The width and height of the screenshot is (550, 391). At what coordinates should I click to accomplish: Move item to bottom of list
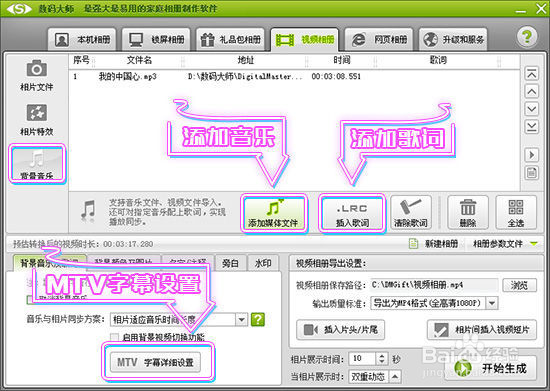tap(531, 127)
